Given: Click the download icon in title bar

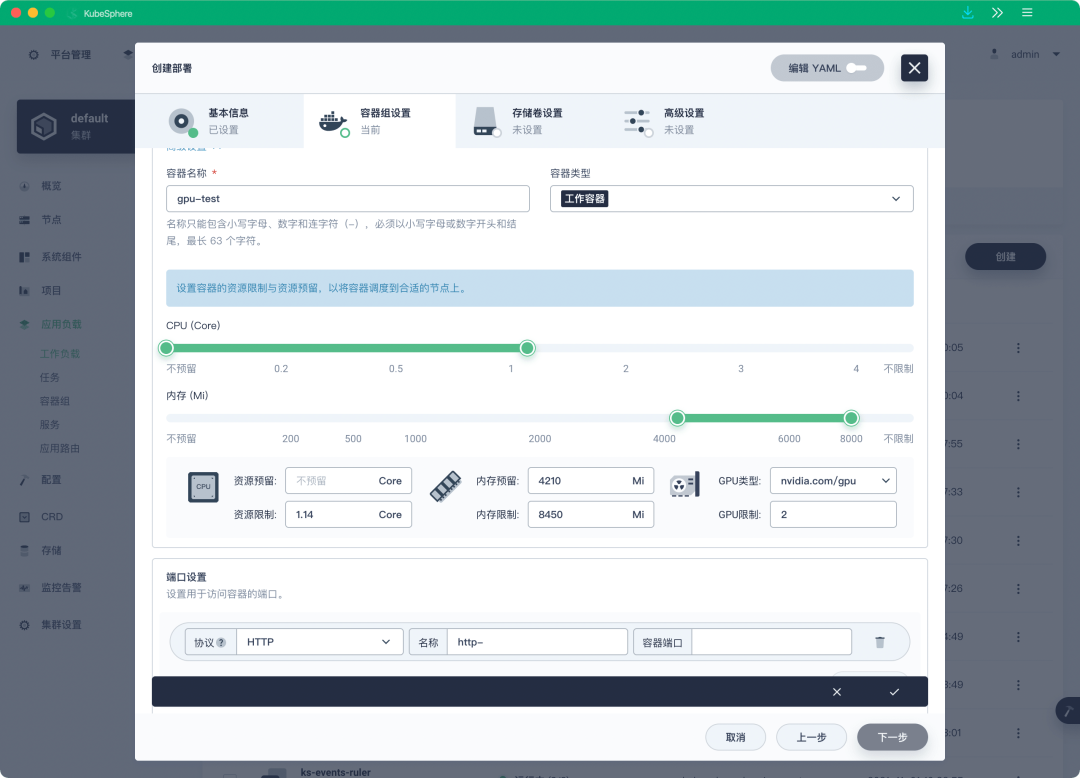Looking at the screenshot, I should [968, 12].
